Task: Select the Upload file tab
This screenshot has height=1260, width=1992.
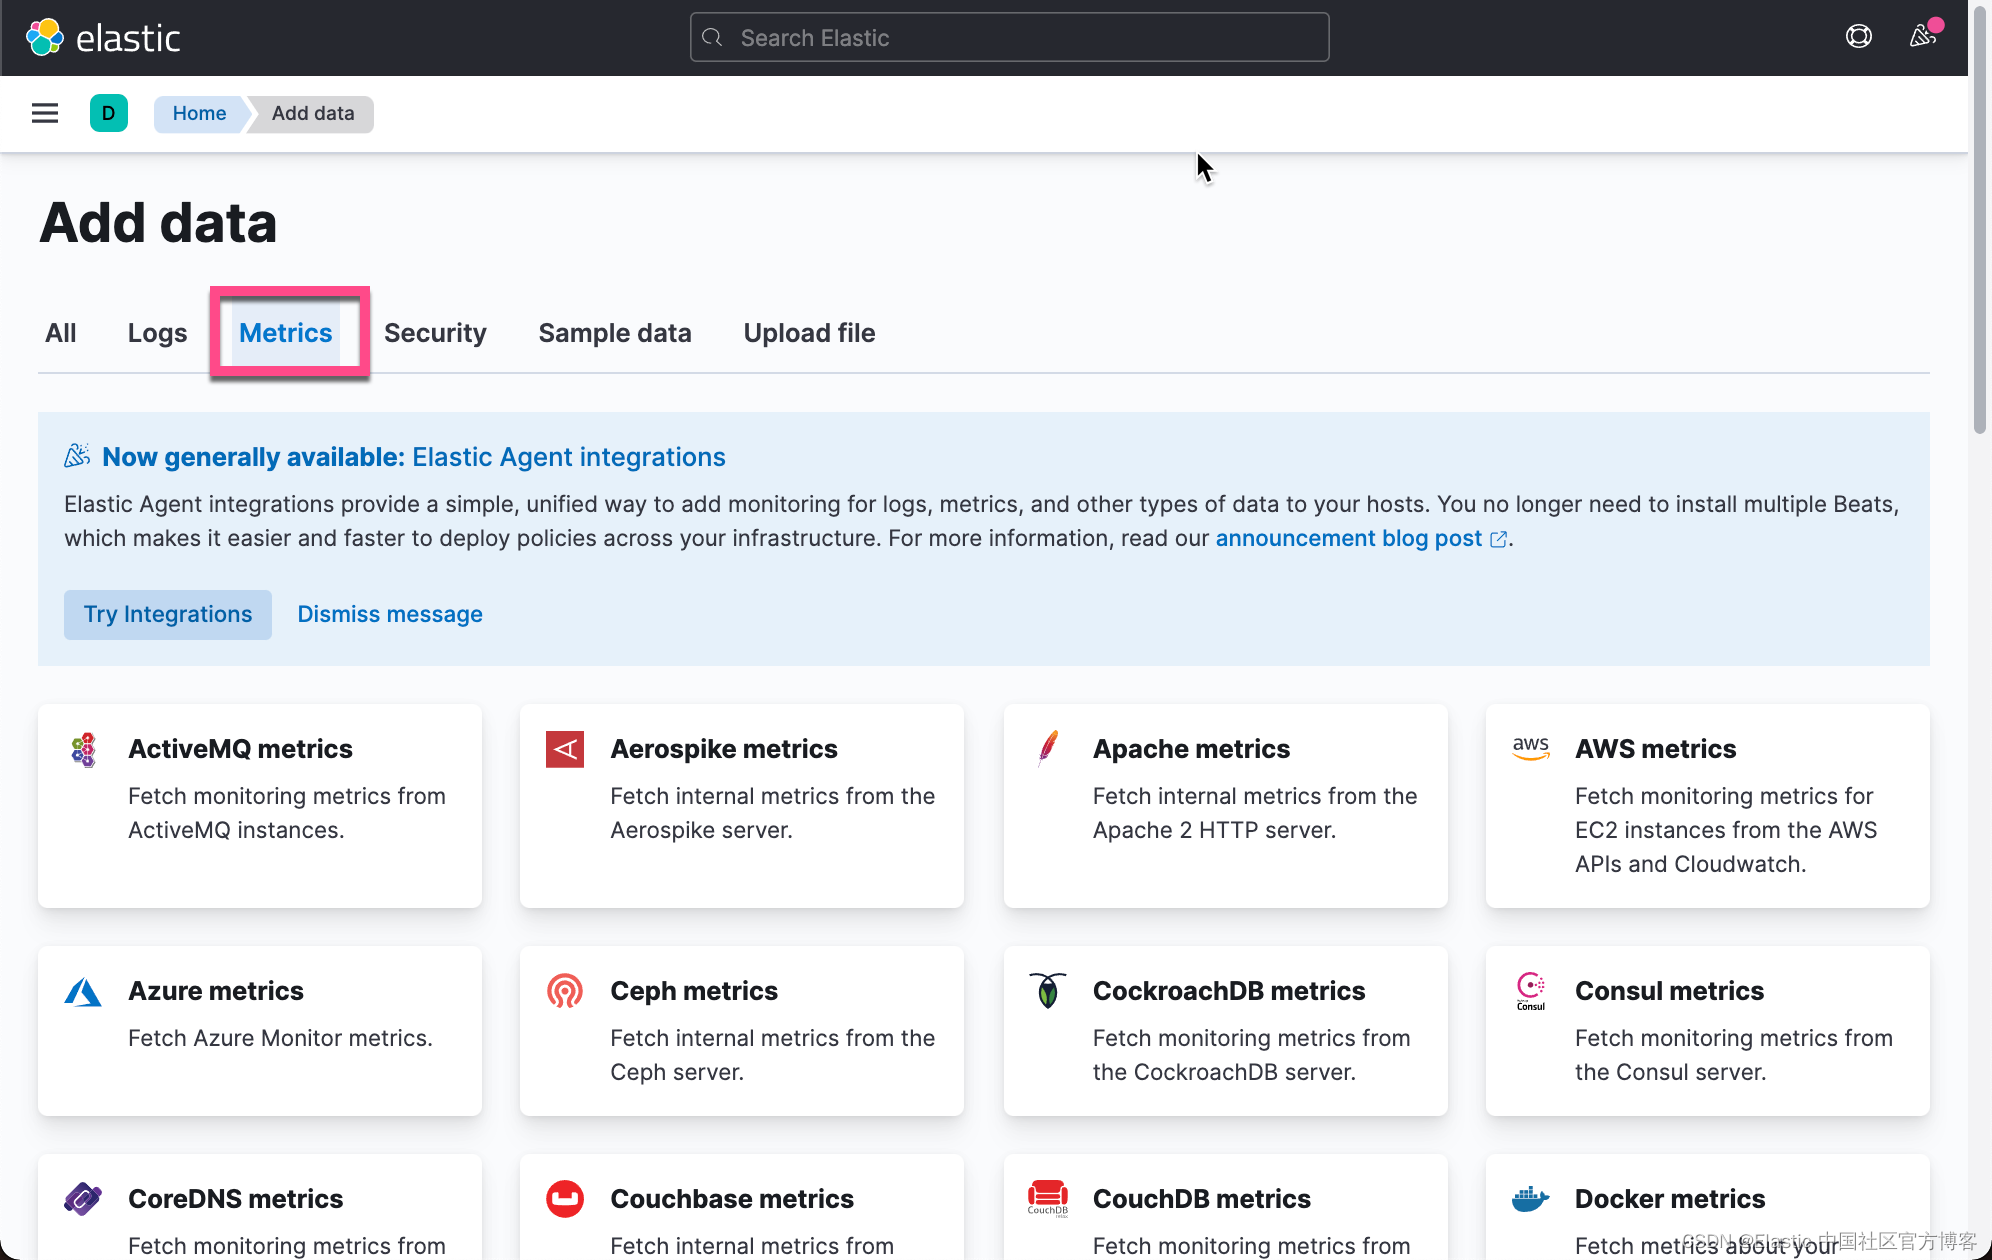Action: (x=809, y=333)
